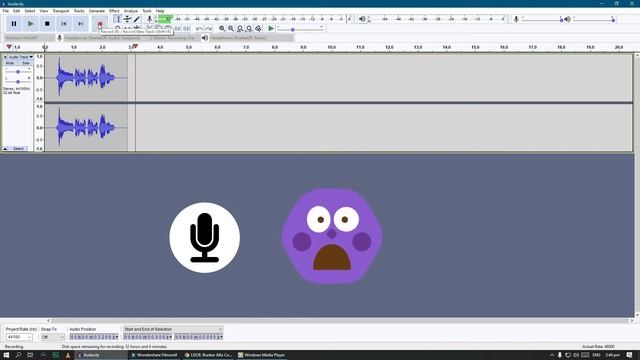The width and height of the screenshot is (640, 360).
Task: Click the track Select button
Action: tap(18, 149)
